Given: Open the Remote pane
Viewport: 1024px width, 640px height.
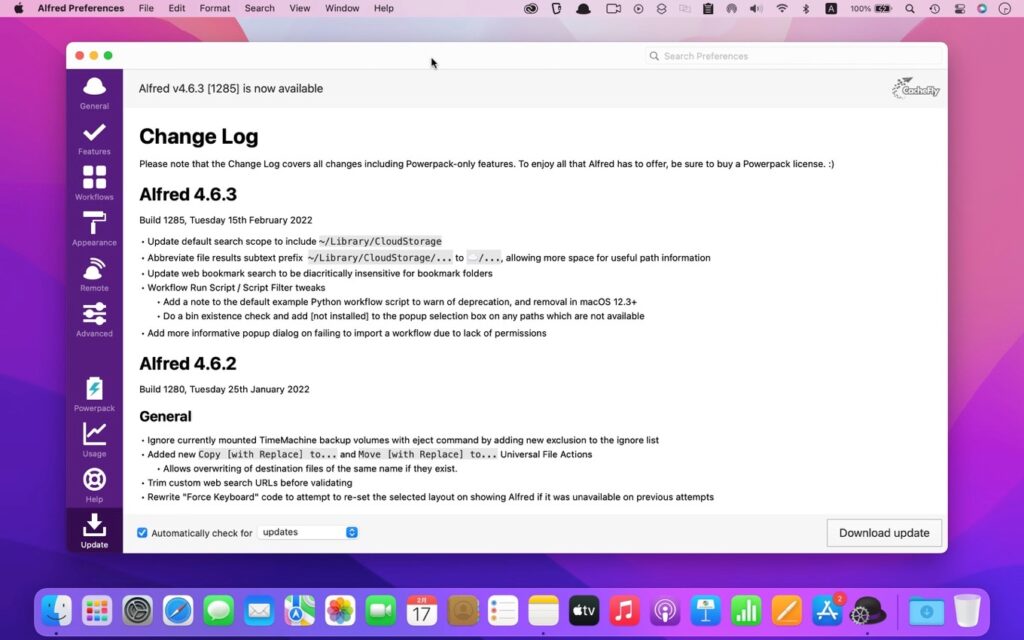Looking at the screenshot, I should click(94, 274).
